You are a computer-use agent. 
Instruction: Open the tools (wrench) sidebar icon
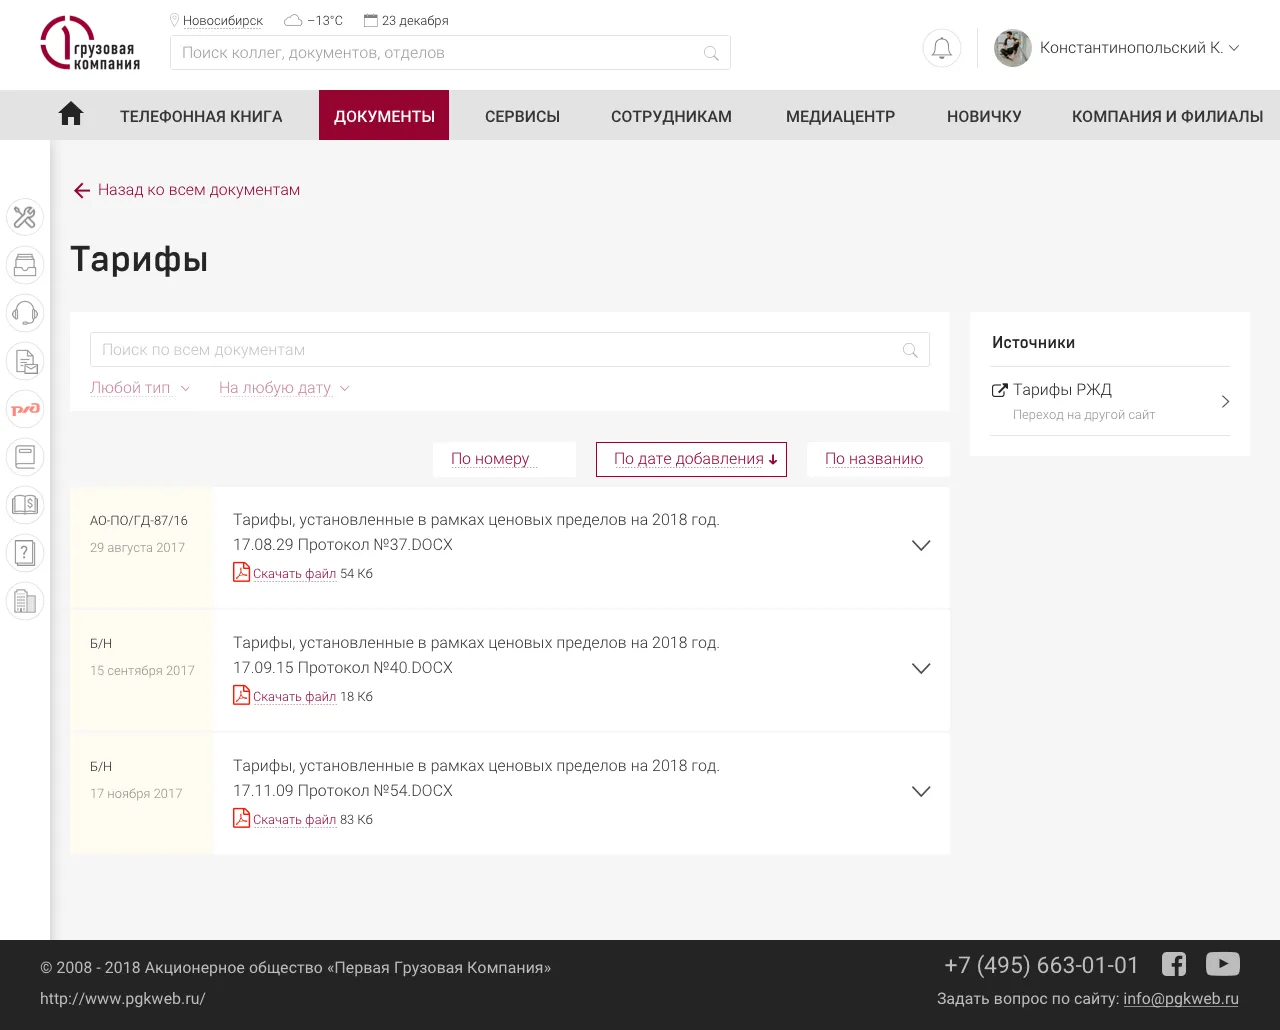(25, 217)
